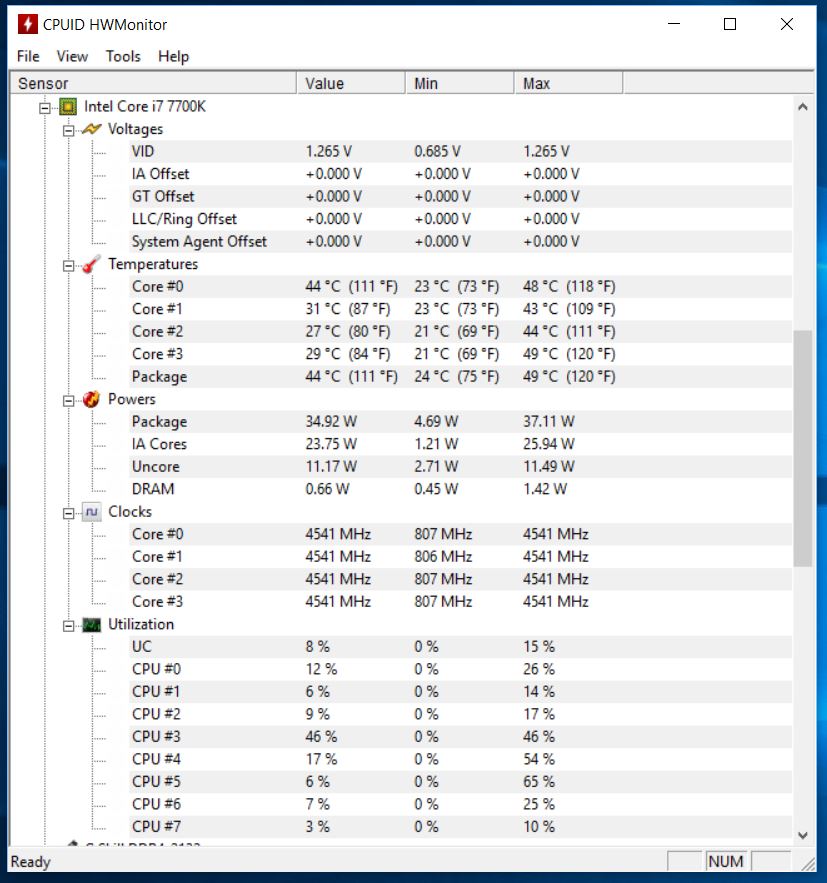Image resolution: width=827 pixels, height=883 pixels.
Task: Click the Powers flame icon
Action: pos(91,399)
